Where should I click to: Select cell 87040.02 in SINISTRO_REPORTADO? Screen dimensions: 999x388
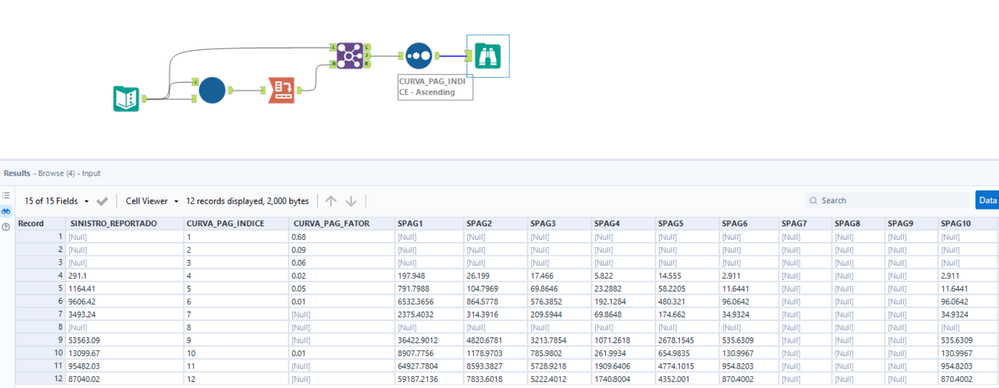click(125, 378)
